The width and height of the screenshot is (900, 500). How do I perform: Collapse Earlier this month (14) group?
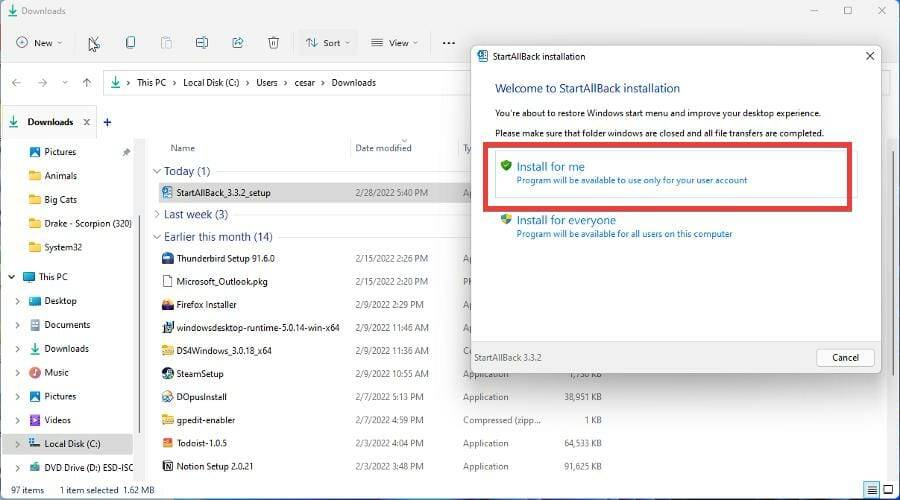point(157,237)
